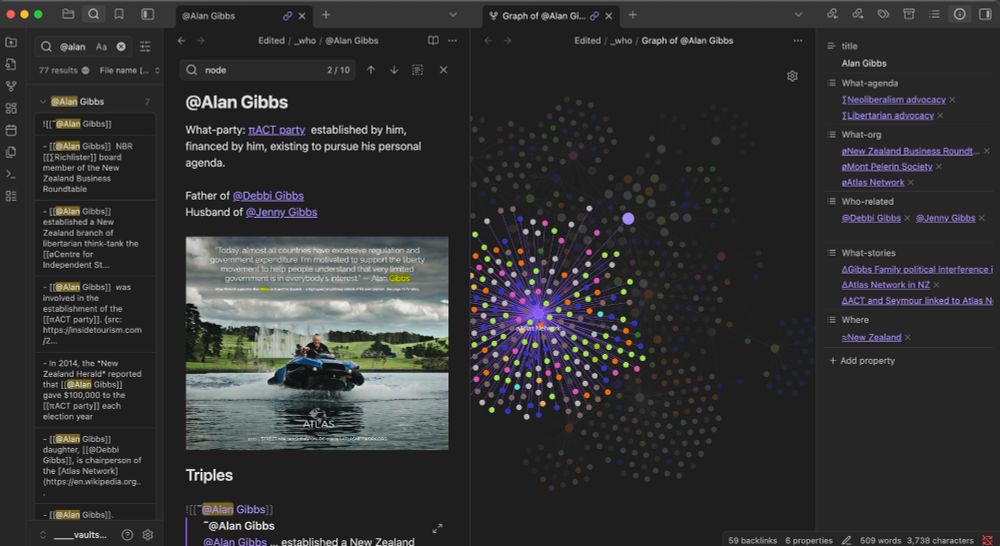The height and width of the screenshot is (546, 1000).
Task: Open outgoing links pane icon
Action: pyautogui.click(x=858, y=14)
